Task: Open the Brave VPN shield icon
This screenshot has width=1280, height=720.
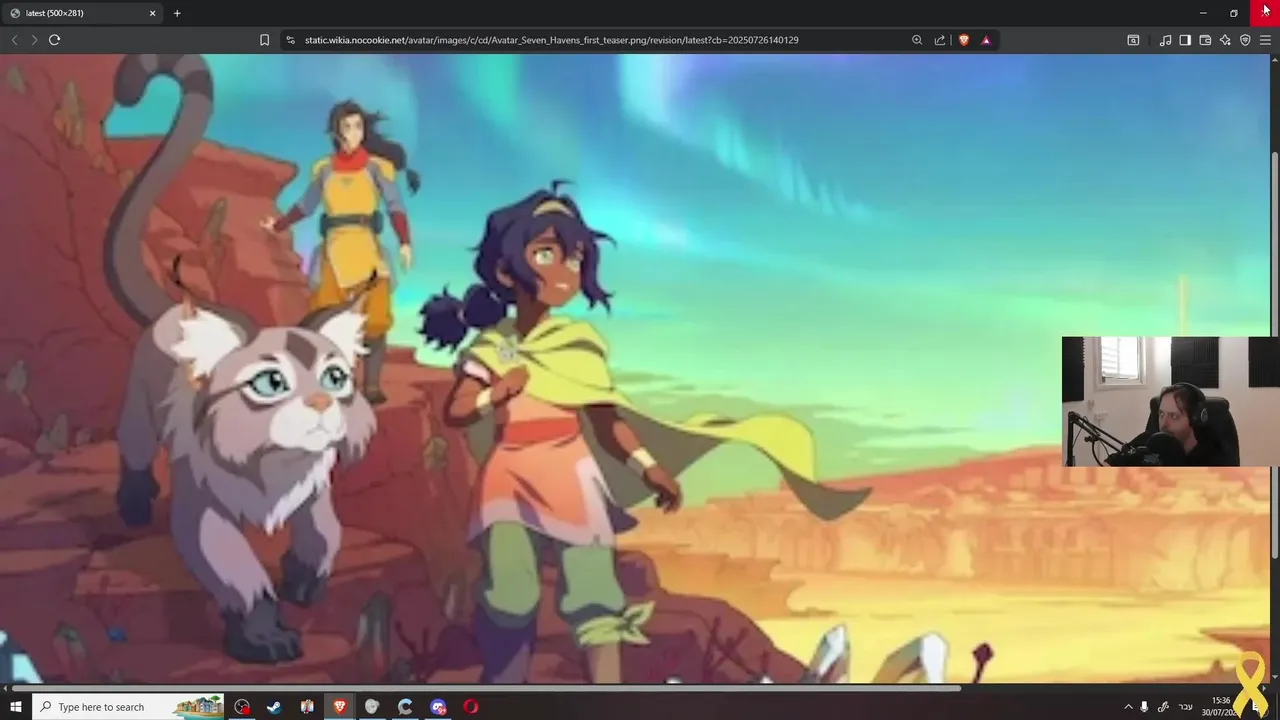Action: point(1245,40)
